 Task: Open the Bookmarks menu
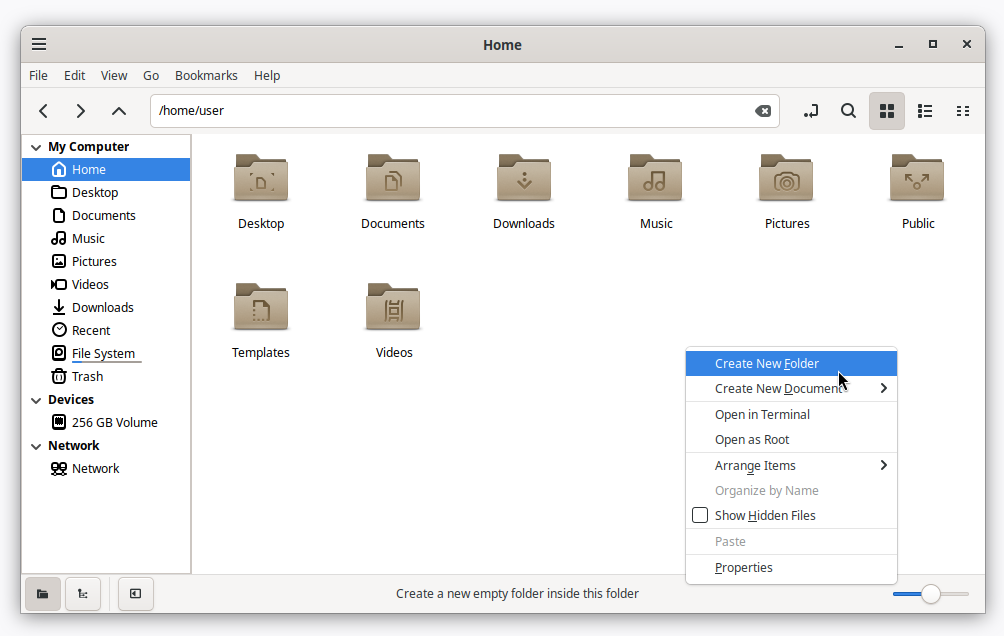tap(206, 76)
